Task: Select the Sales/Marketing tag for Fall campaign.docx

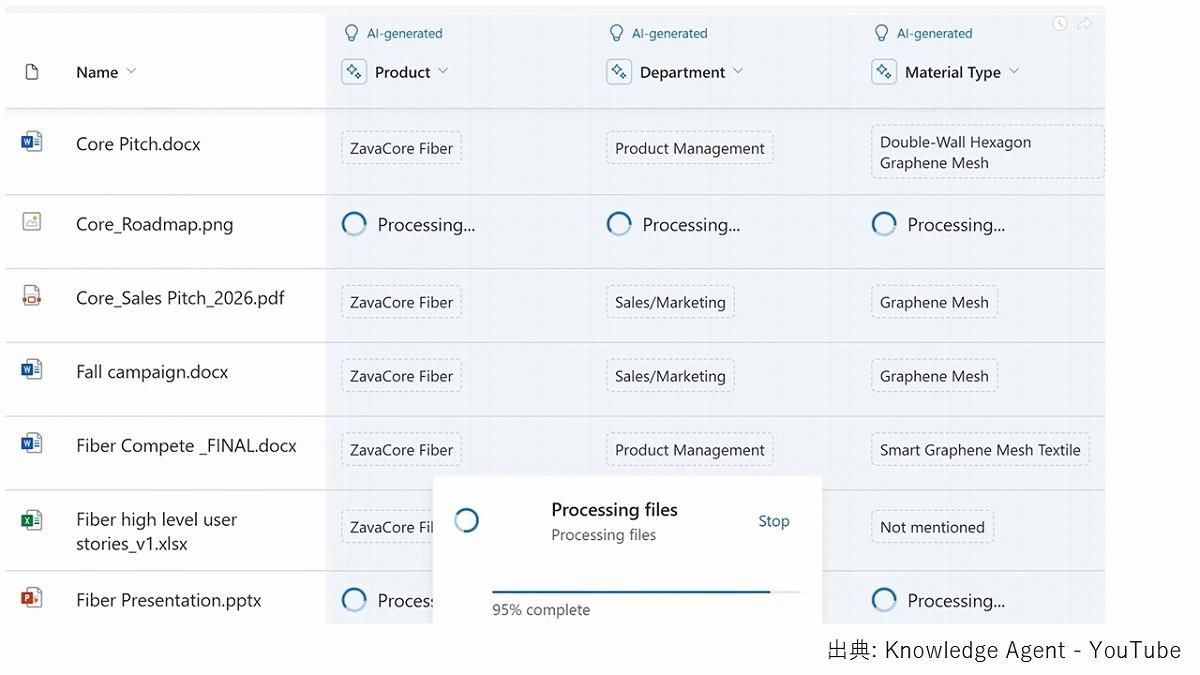Action: pyautogui.click(x=670, y=376)
